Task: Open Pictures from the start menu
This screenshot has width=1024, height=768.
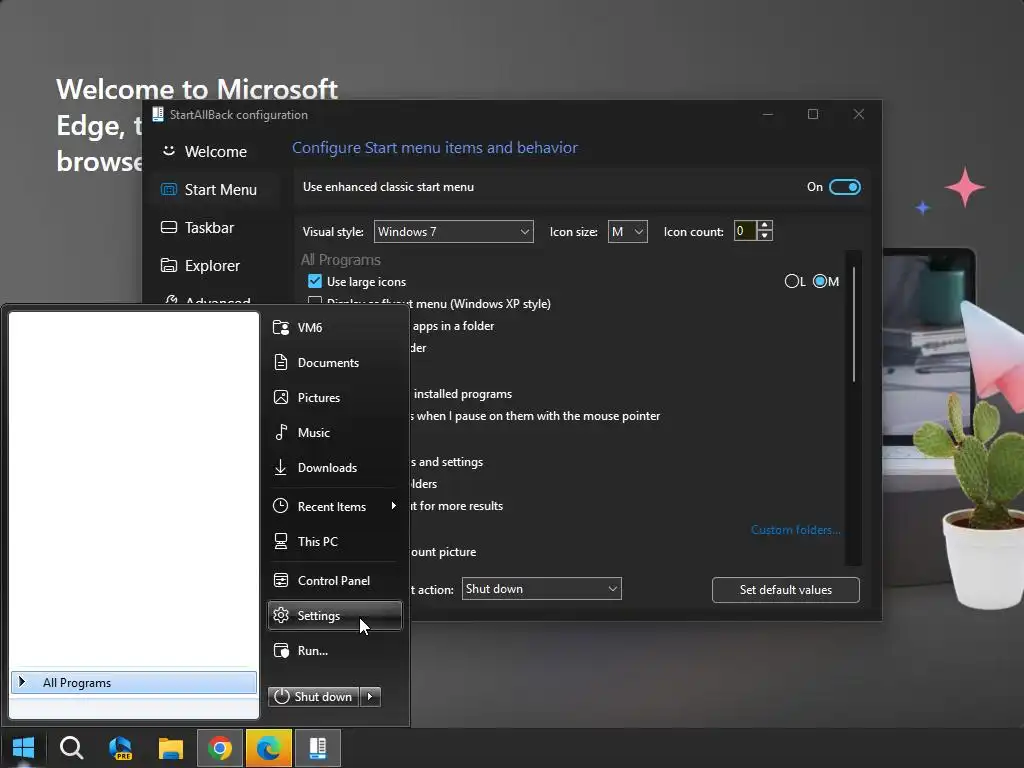Action: [334, 398]
